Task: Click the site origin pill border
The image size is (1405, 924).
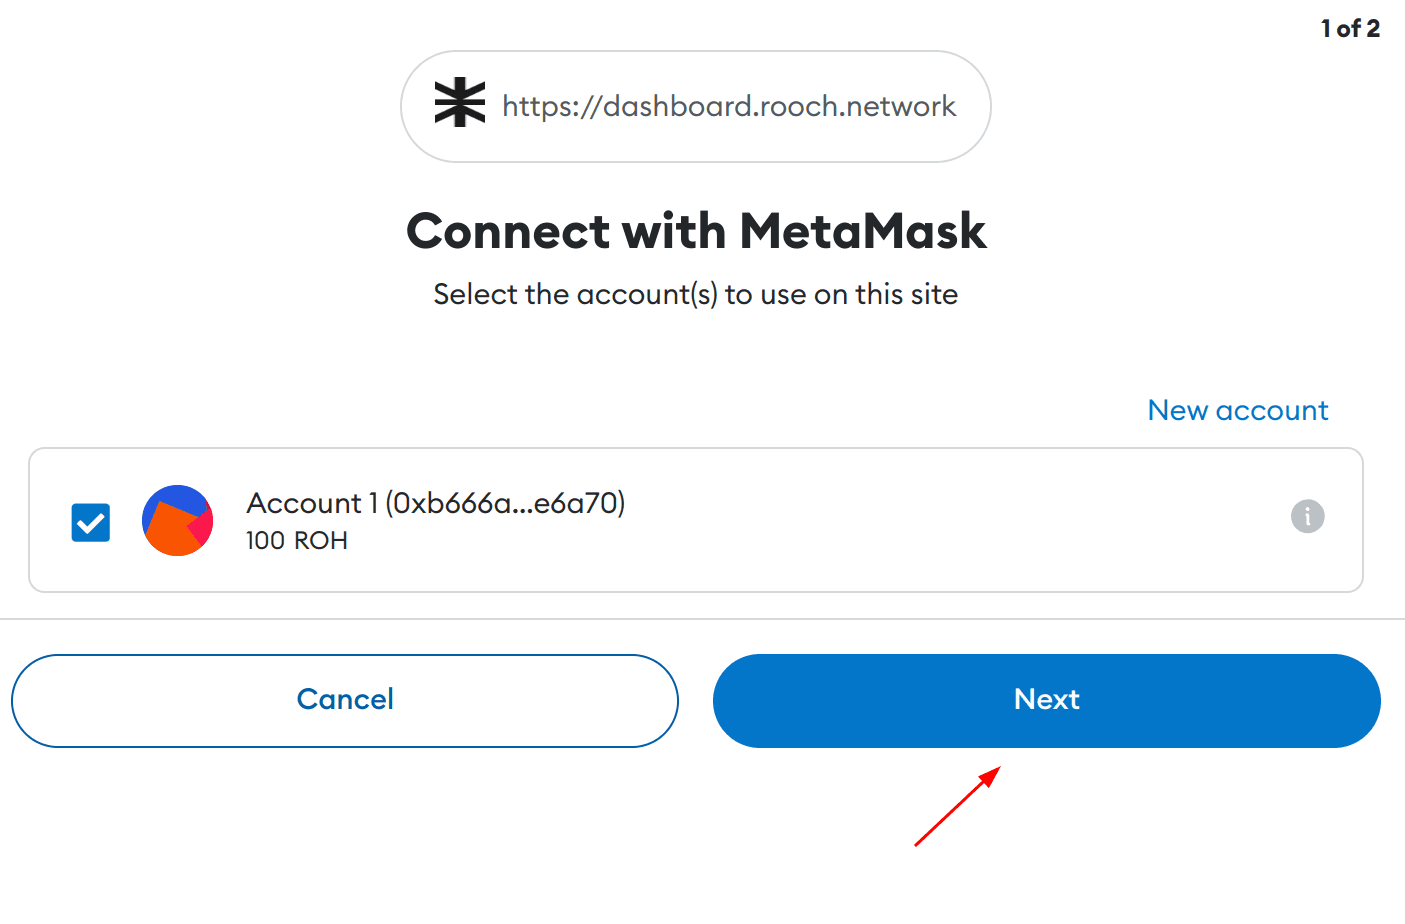Action: (x=696, y=52)
